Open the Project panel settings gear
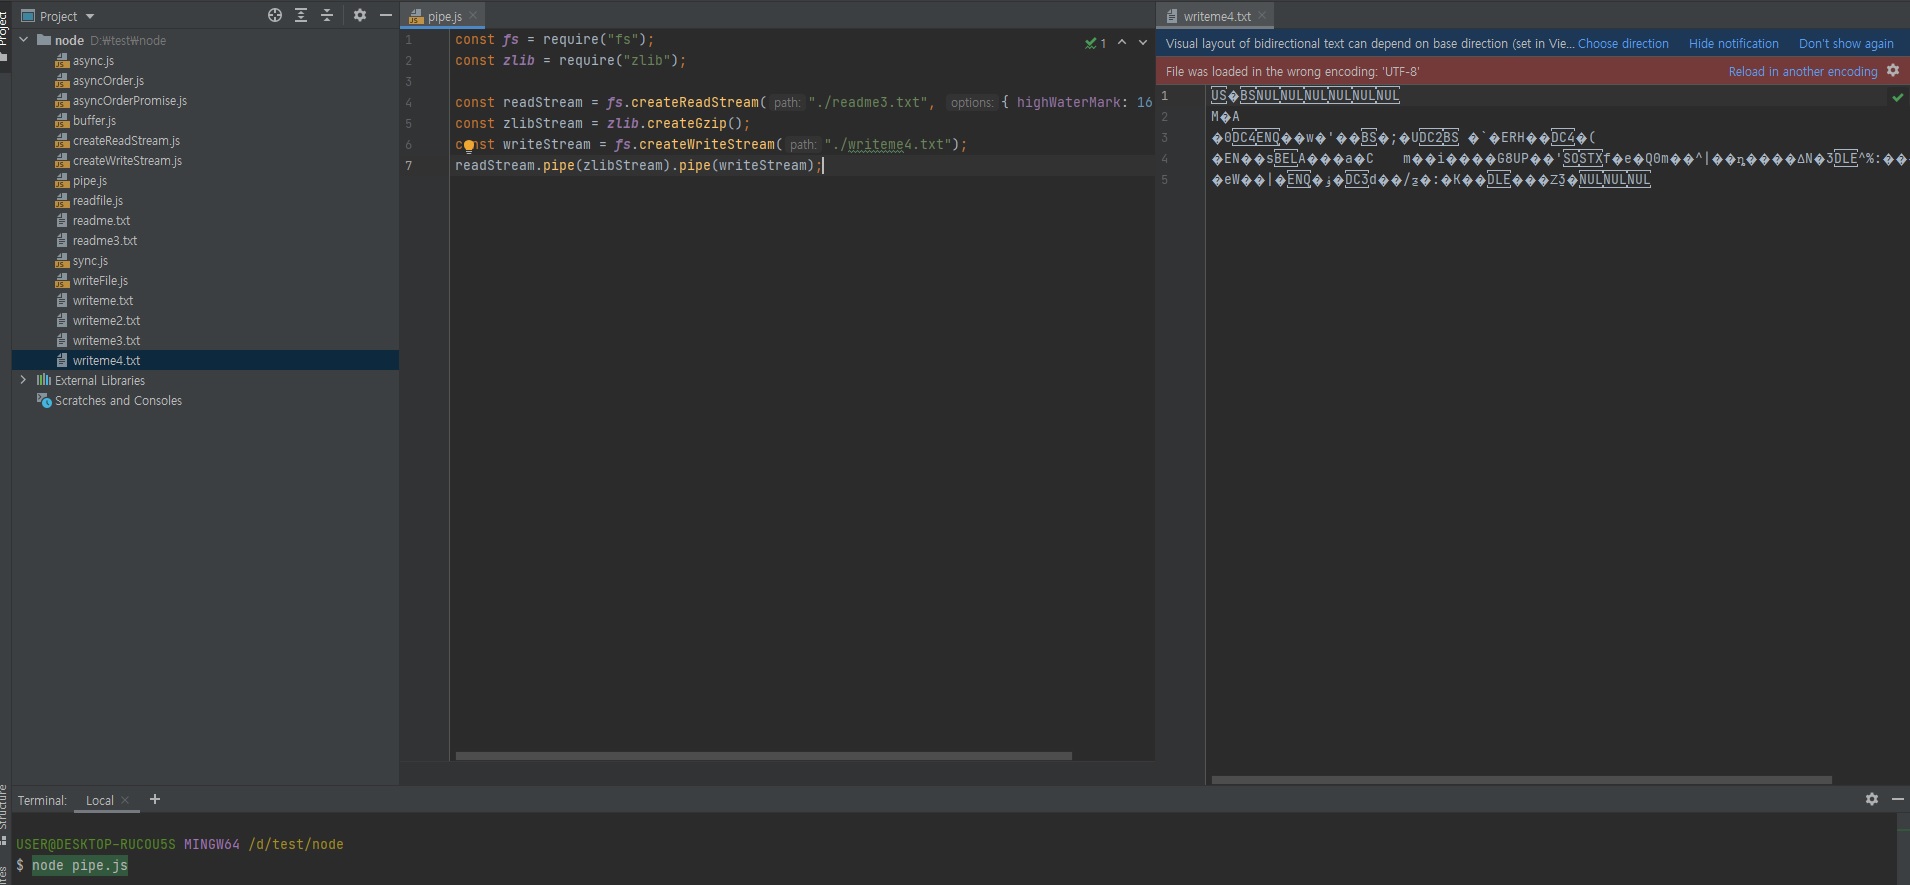1910x885 pixels. pyautogui.click(x=360, y=15)
